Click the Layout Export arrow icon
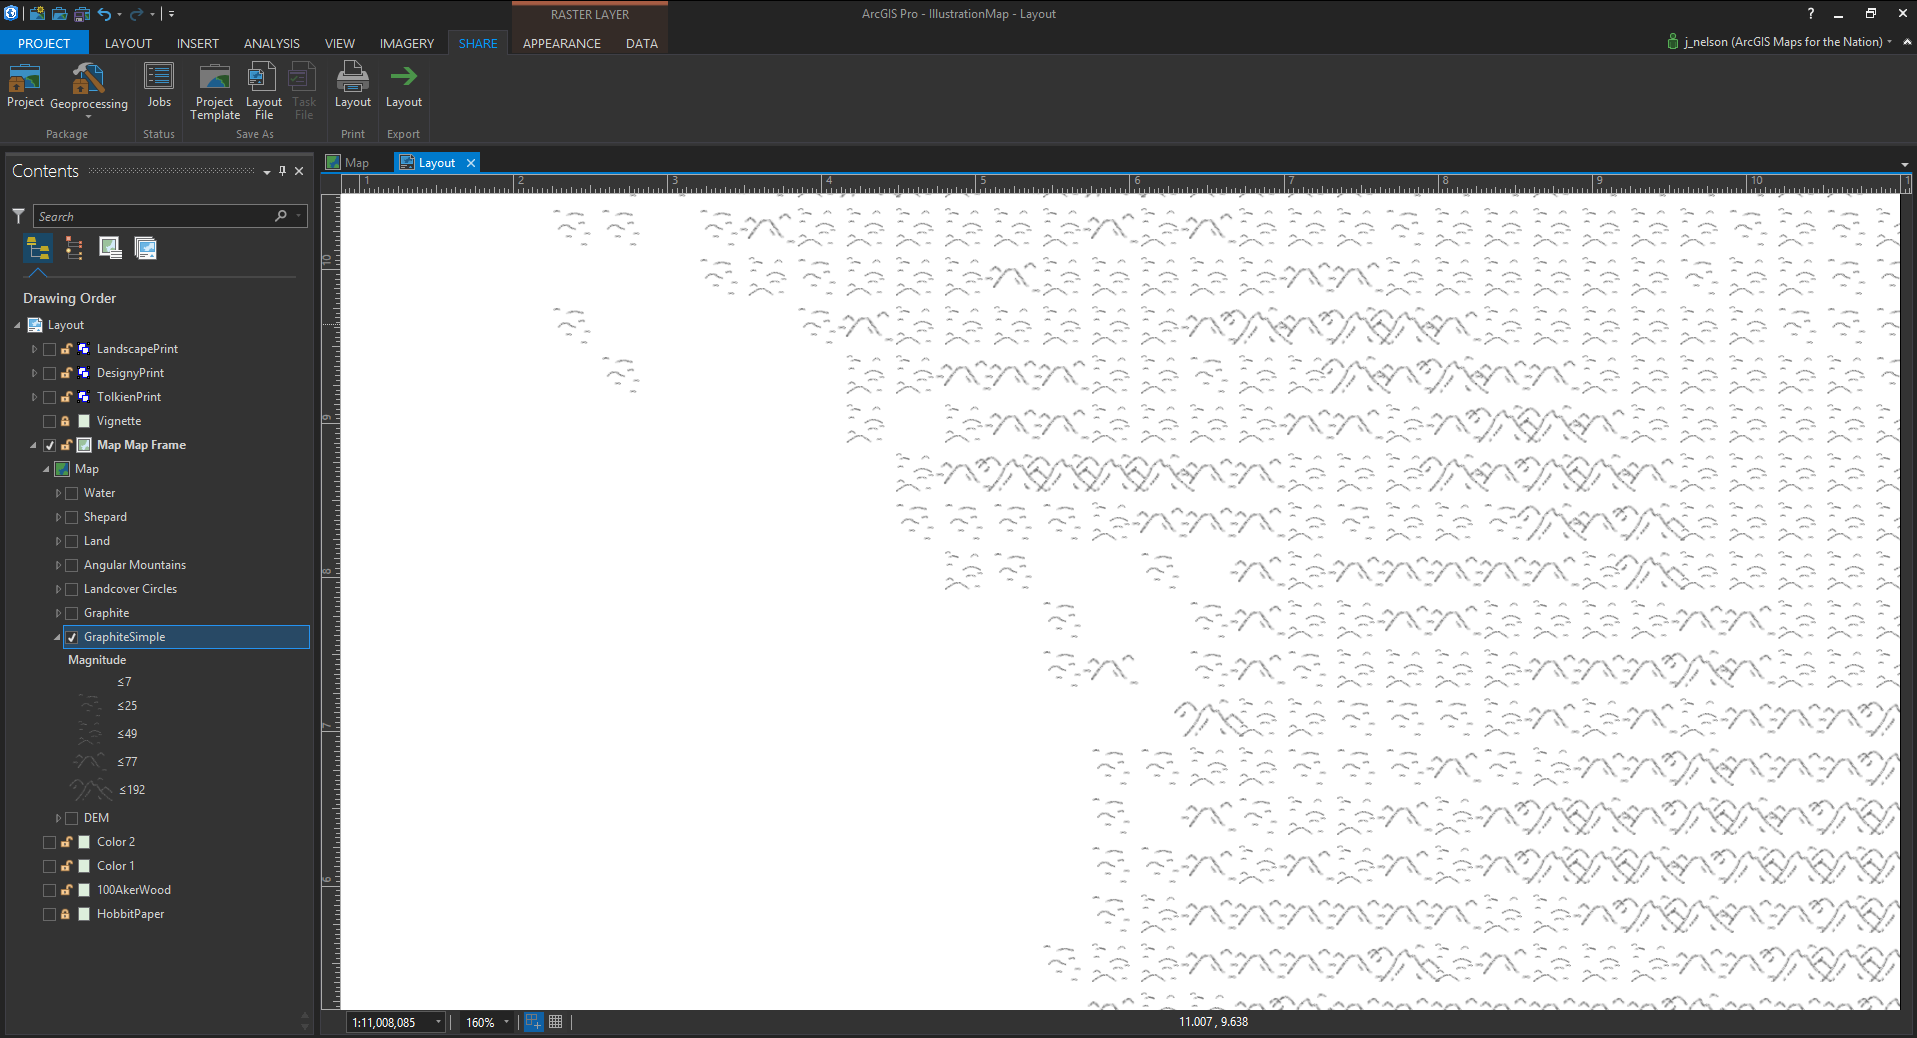The image size is (1917, 1038). (x=404, y=76)
